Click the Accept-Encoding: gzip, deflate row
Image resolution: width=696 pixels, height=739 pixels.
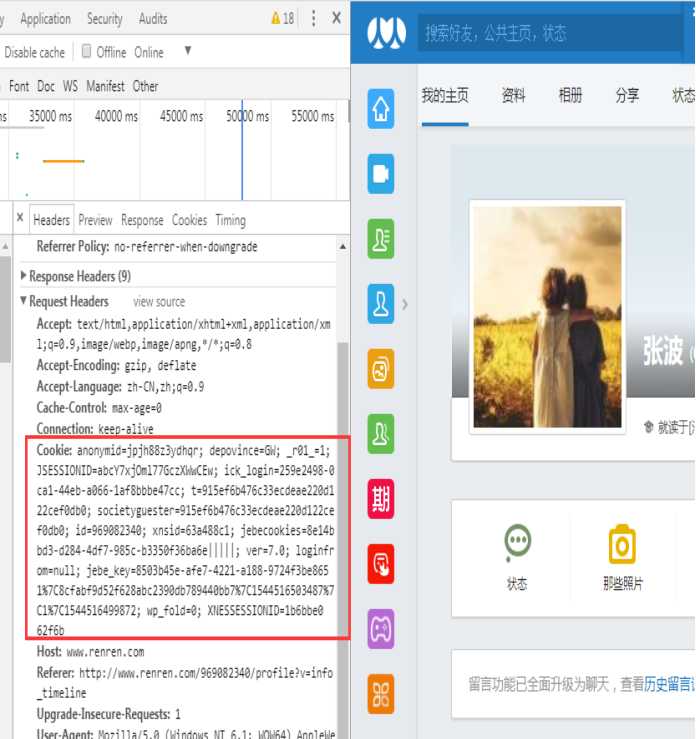point(116,365)
